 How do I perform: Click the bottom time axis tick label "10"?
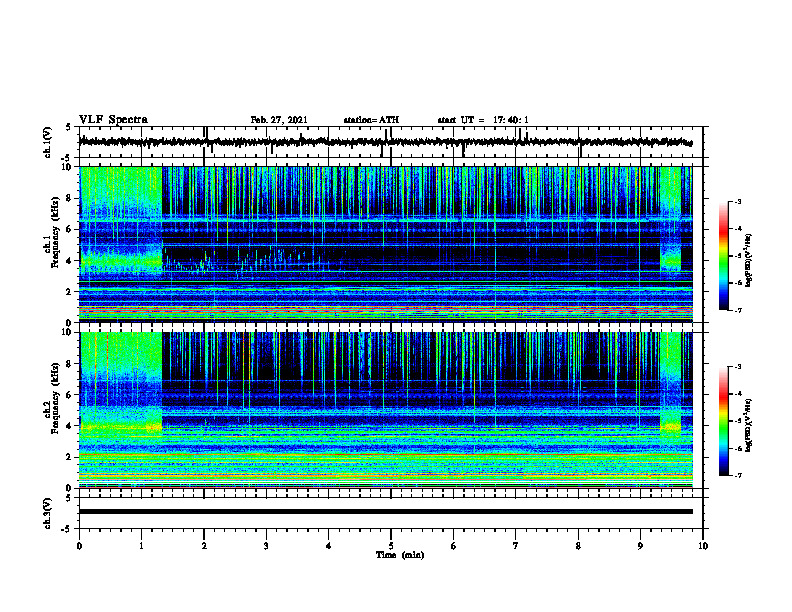tap(703, 546)
